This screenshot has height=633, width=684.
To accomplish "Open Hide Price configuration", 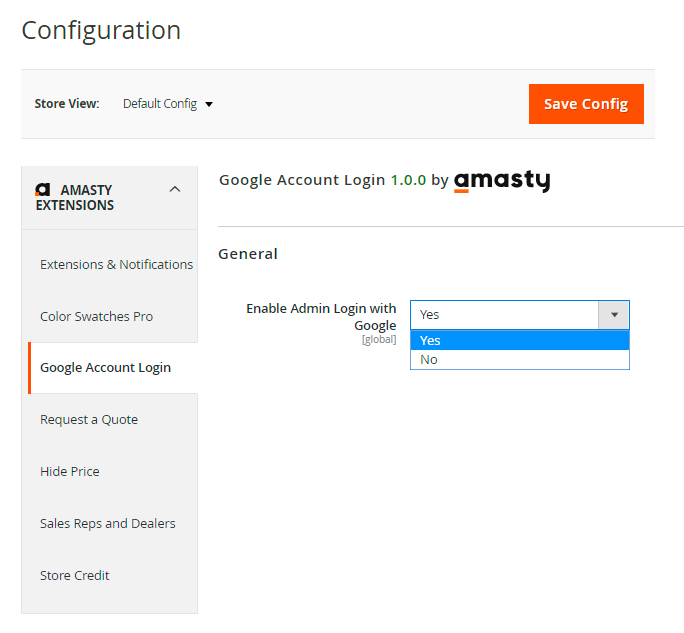I will pos(70,472).
